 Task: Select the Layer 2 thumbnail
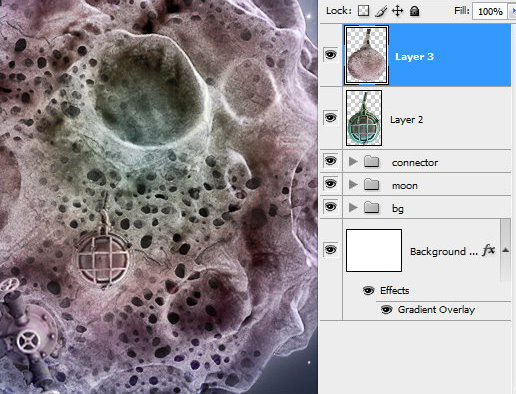tap(364, 118)
